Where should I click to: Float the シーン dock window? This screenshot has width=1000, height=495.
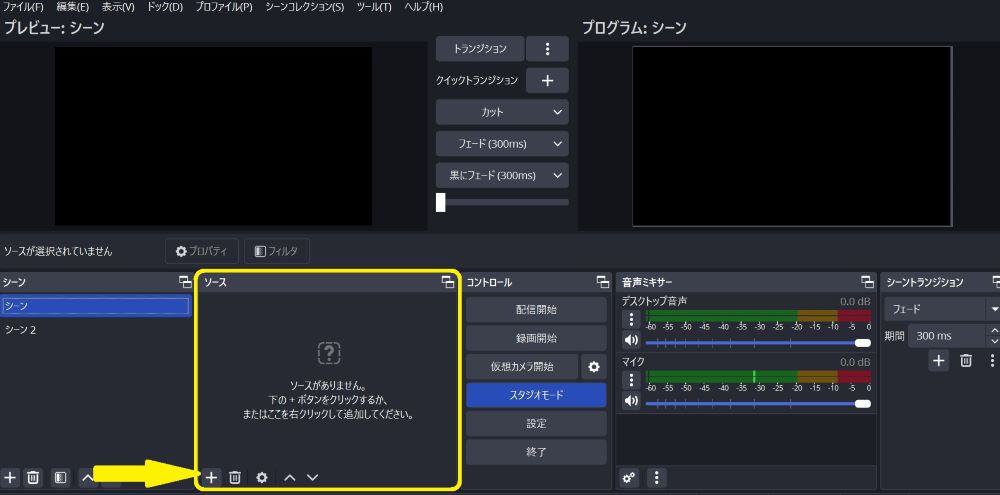point(185,282)
